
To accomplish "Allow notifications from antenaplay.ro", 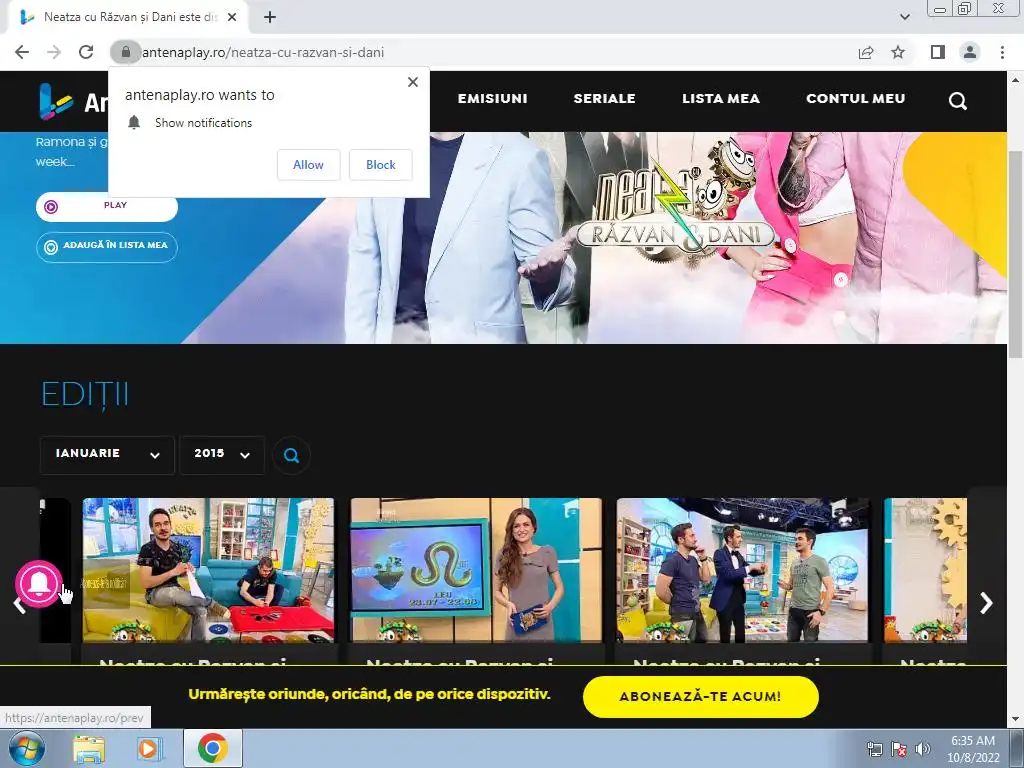I will click(308, 165).
